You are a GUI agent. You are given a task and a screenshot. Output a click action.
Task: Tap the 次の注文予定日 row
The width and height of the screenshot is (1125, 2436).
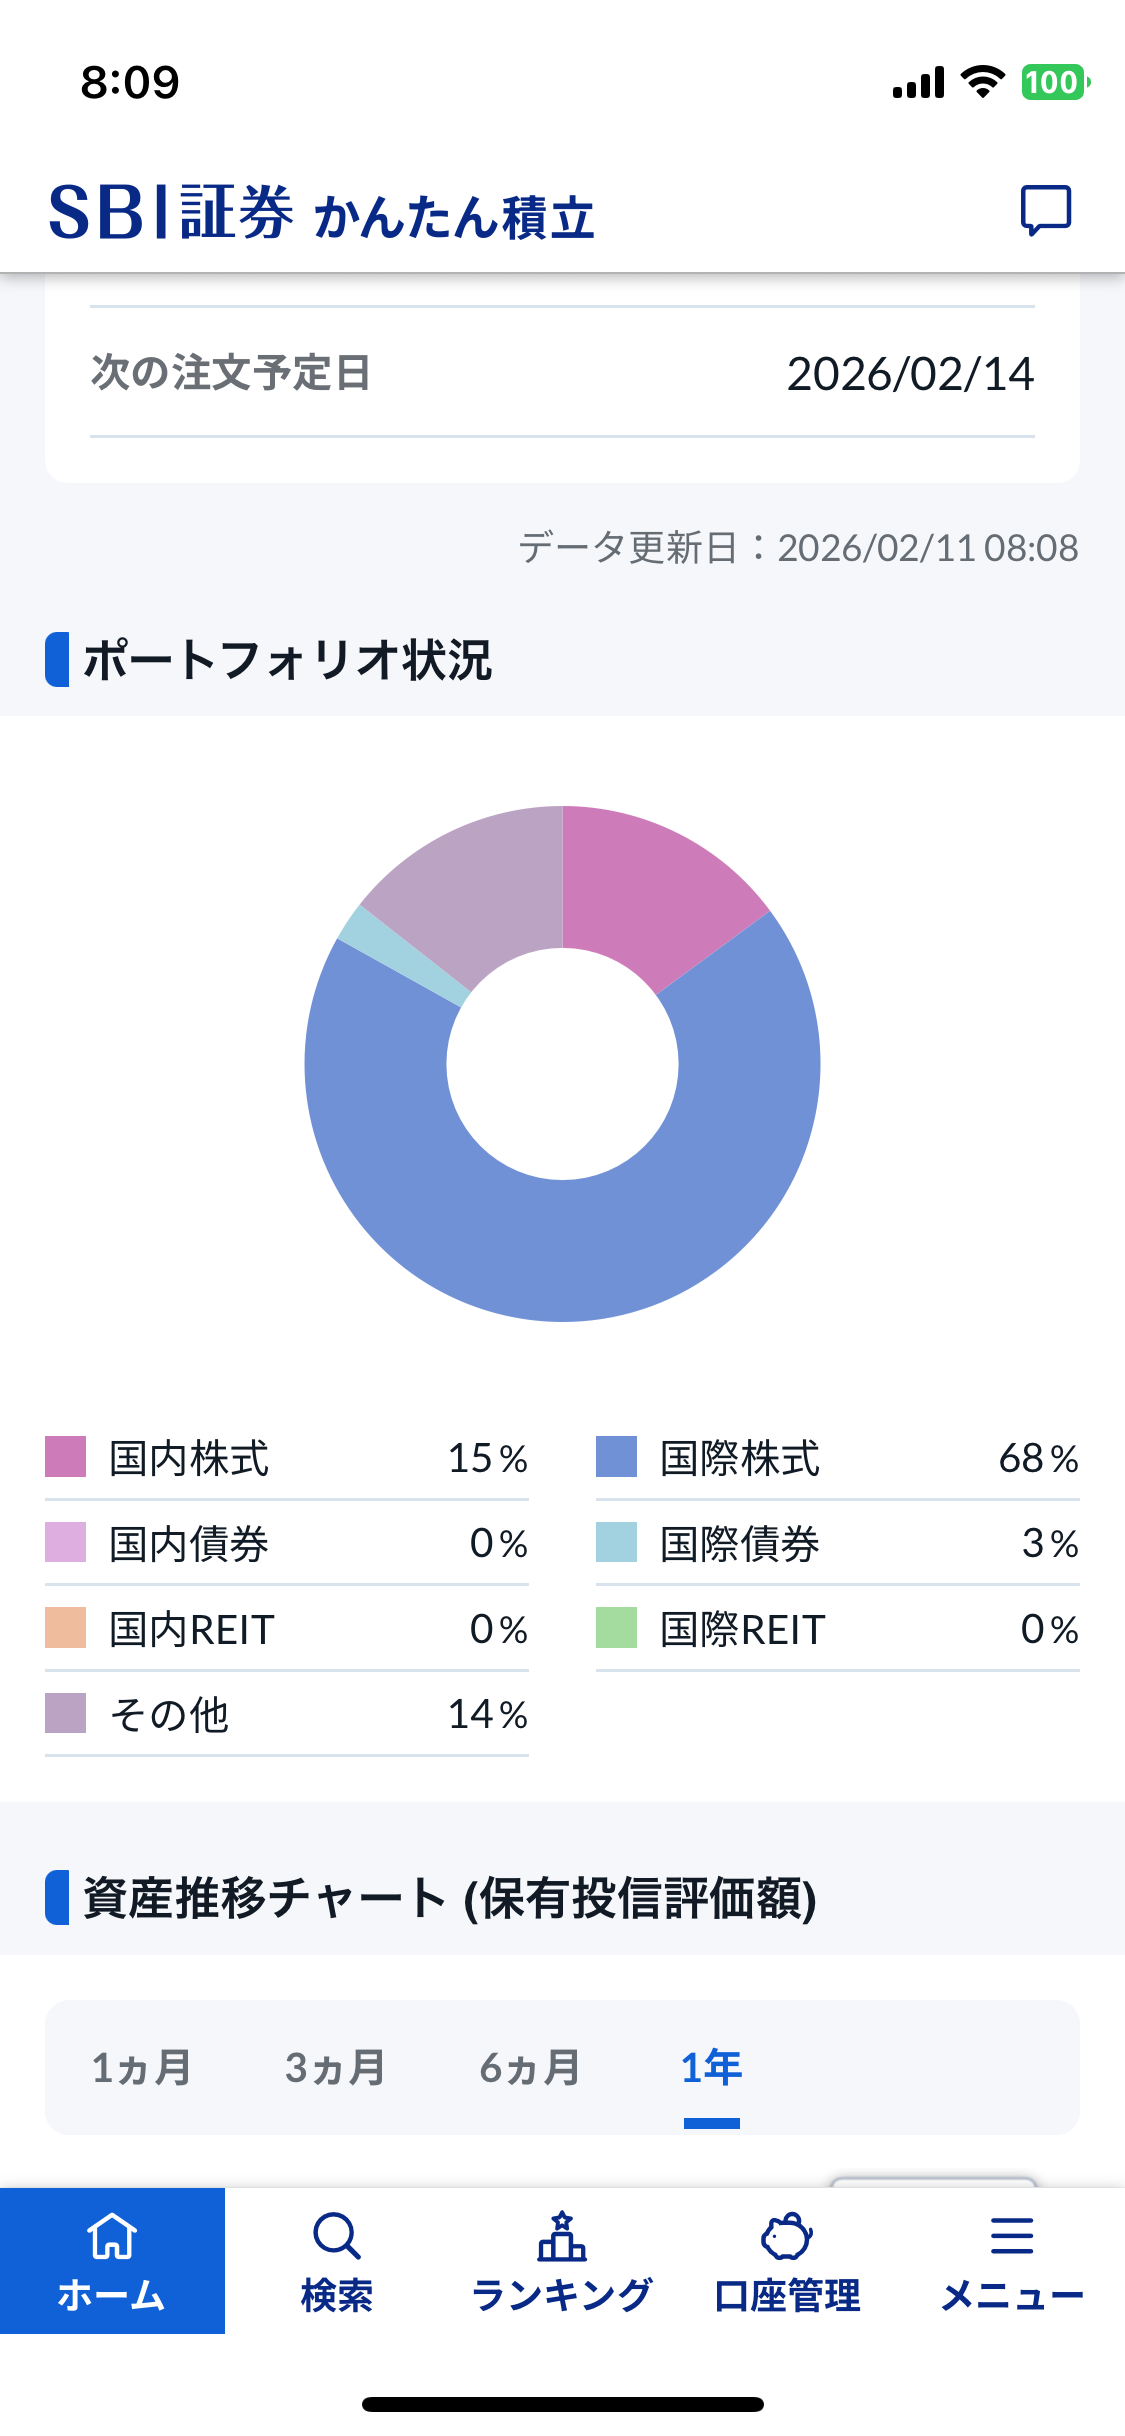pyautogui.click(x=562, y=373)
